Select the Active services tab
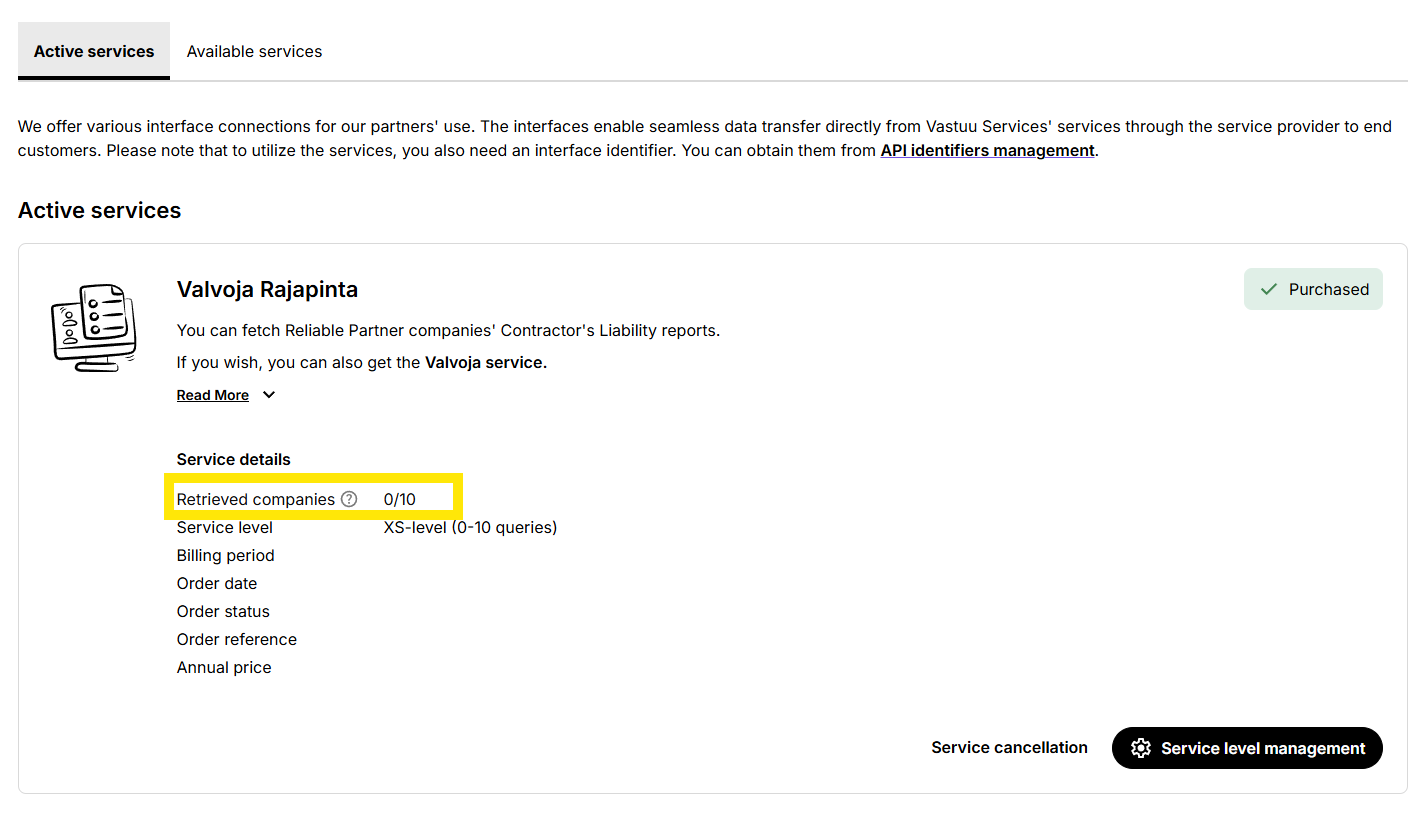Viewport: 1425px width, 818px height. [94, 51]
